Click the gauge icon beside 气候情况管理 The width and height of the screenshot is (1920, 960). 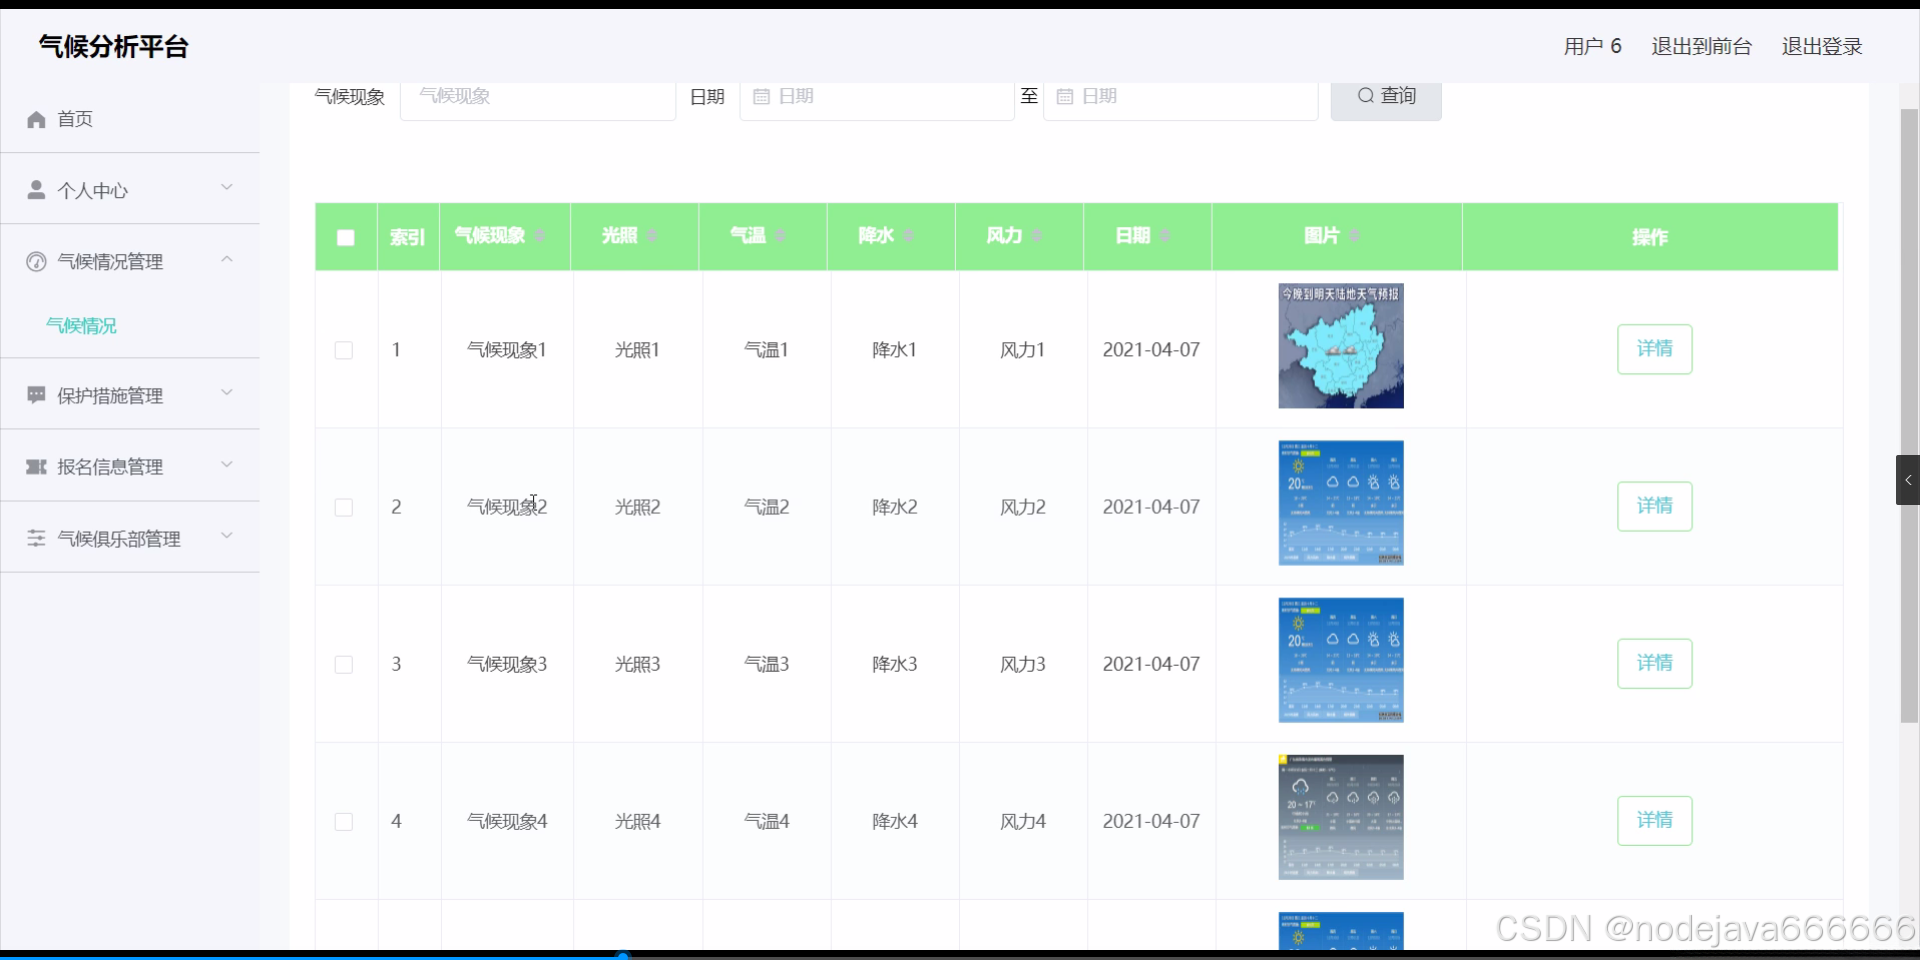click(36, 262)
